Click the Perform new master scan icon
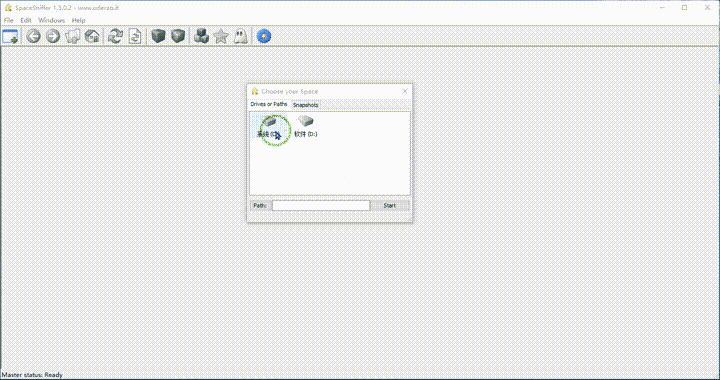This screenshot has height=380, width=720. 115,36
